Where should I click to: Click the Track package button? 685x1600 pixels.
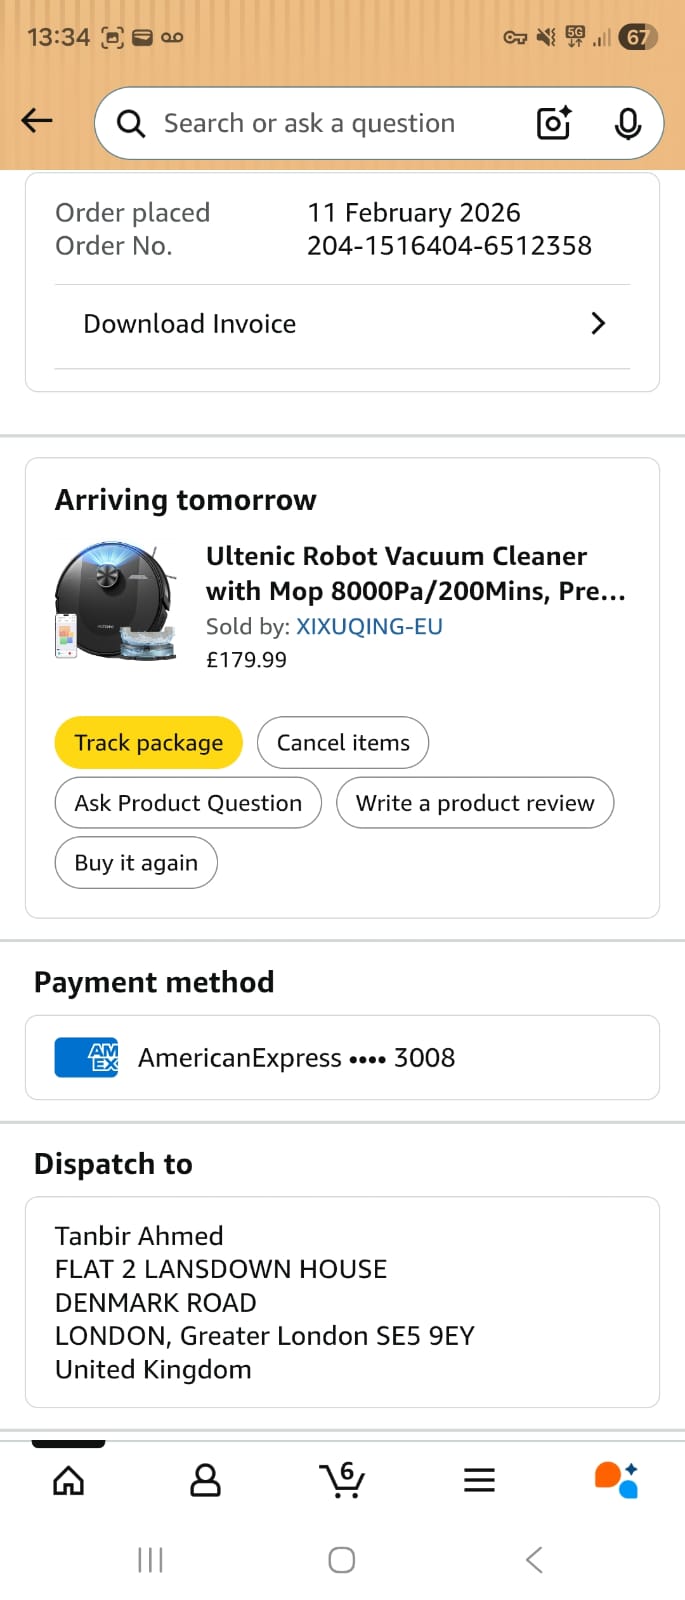(148, 743)
